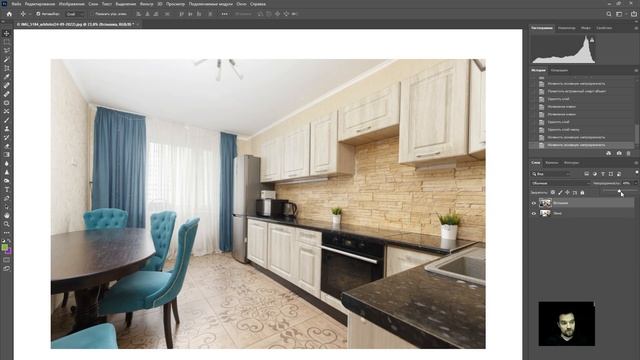Click the histogram cached data warning triangle
The height and width of the screenshot is (360, 640).
(x=592, y=40)
